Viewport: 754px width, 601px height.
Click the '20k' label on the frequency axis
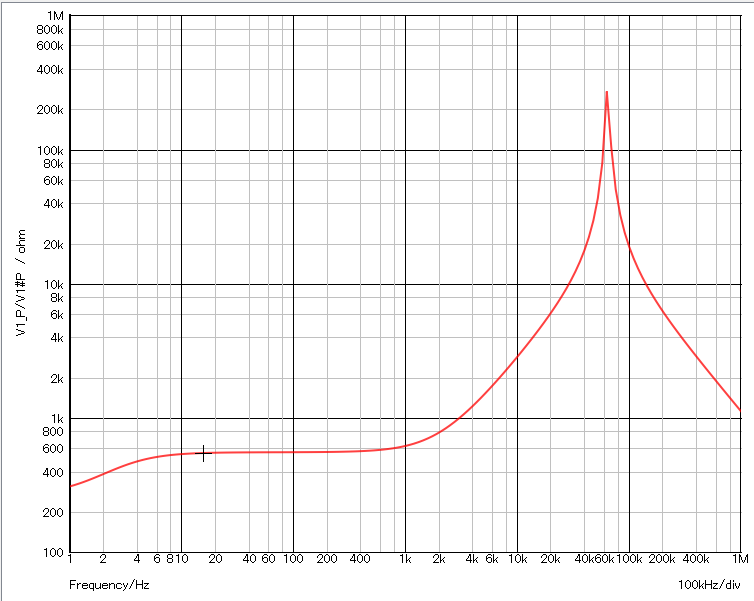(x=551, y=559)
